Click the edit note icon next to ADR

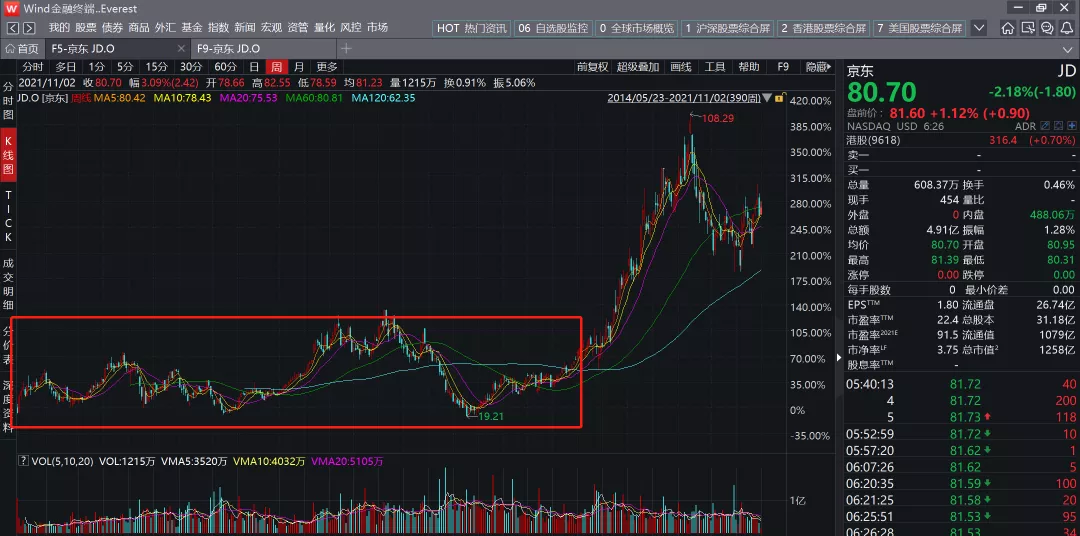pos(1045,127)
